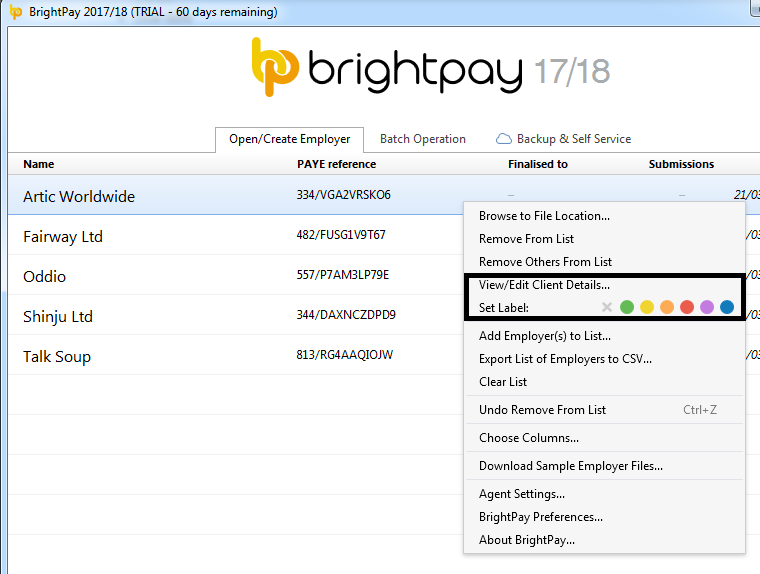
Task: Select Clear List menu entry
Action: coord(604,382)
